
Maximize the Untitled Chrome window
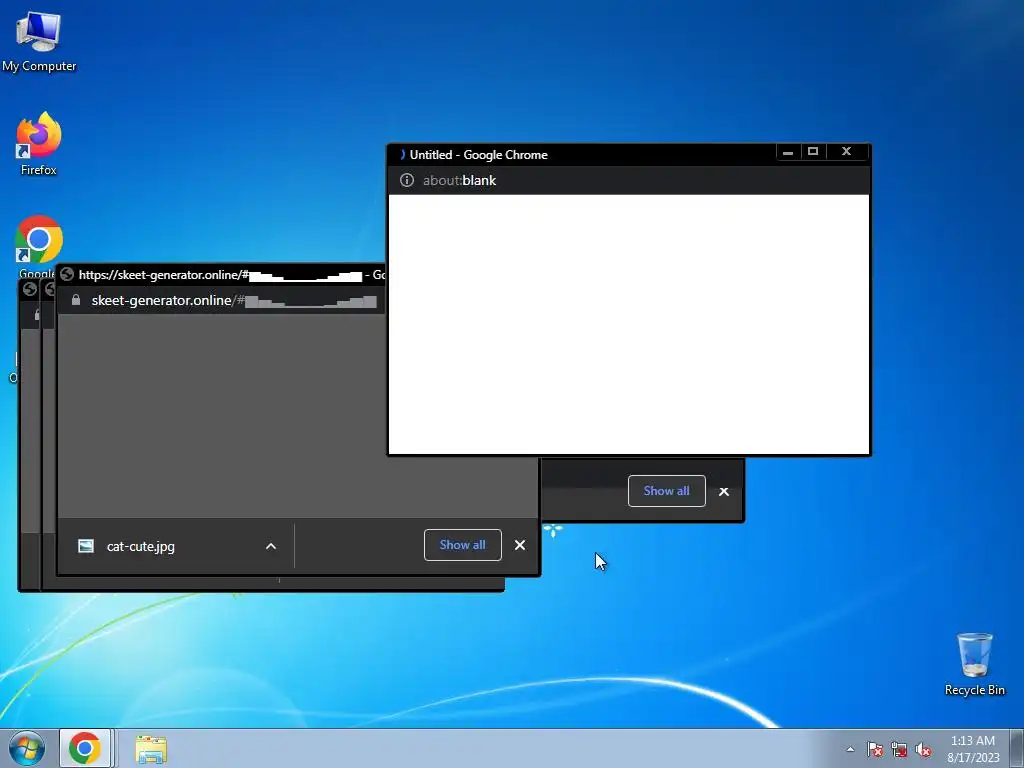point(813,152)
